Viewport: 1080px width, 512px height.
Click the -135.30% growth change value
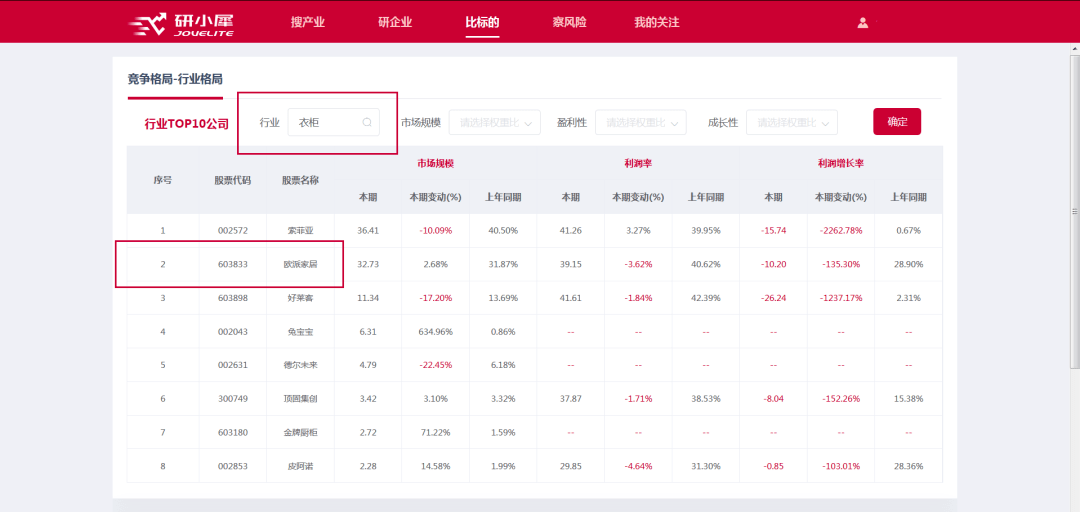[841, 265]
